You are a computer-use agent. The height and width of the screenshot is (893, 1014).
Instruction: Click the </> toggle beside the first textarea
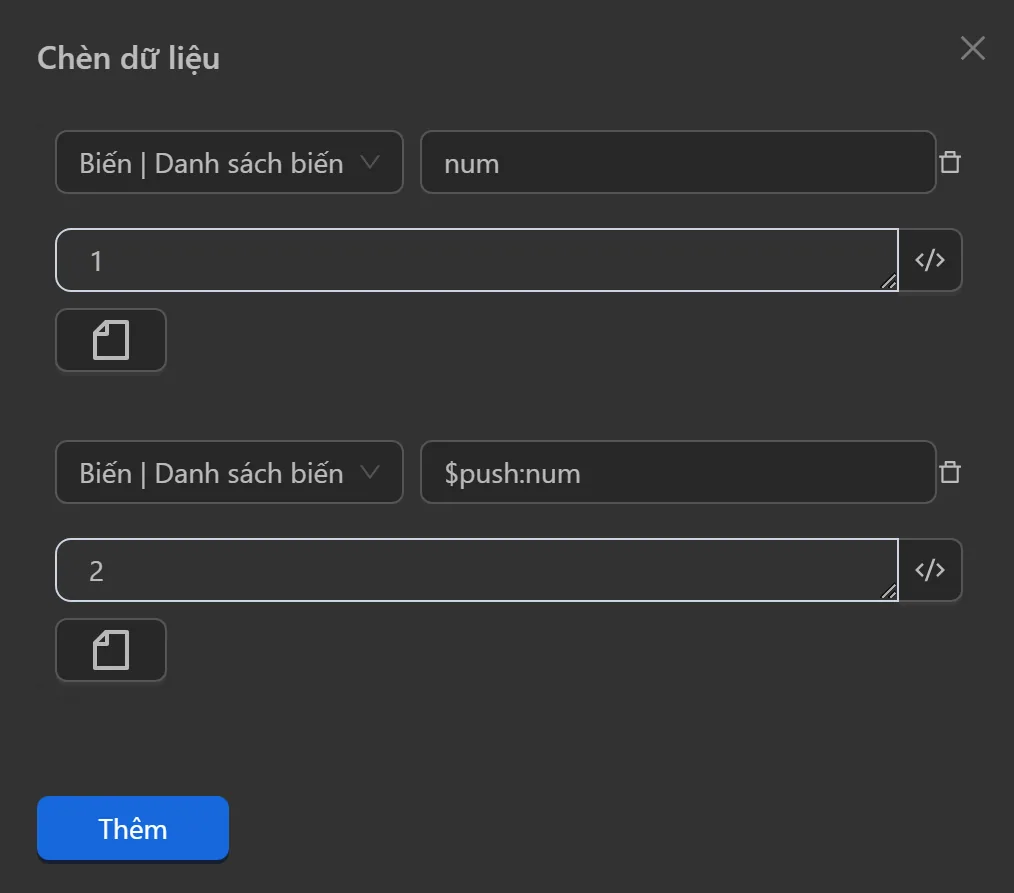pos(930,260)
